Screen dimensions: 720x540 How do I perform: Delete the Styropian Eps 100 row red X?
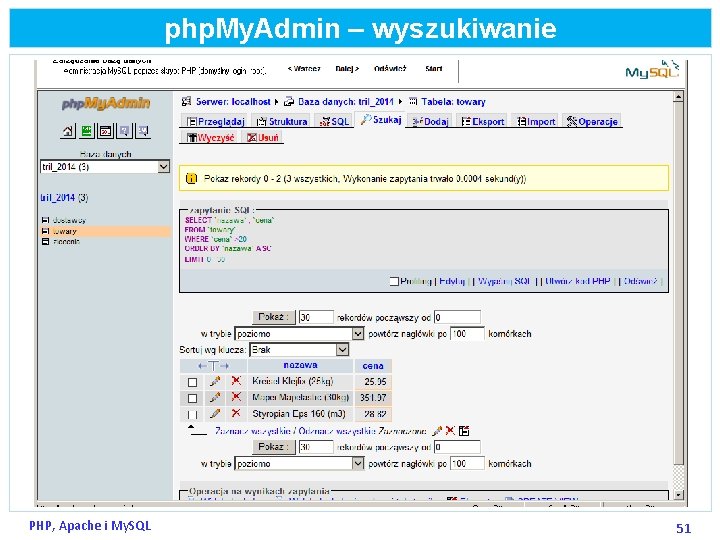(236, 413)
